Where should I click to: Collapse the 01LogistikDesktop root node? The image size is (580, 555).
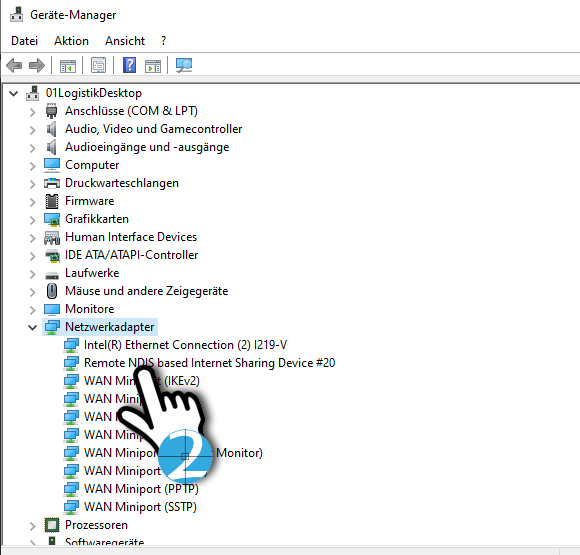[x=14, y=93]
